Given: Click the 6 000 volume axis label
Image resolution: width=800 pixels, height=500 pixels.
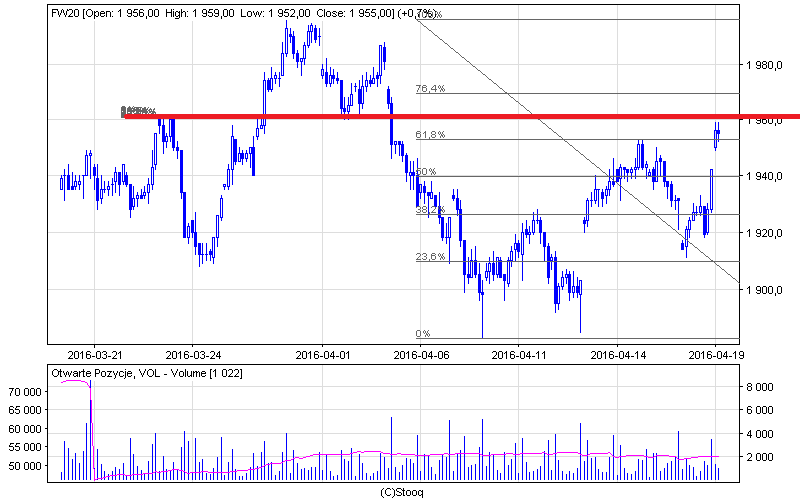Looking at the screenshot, I should (x=760, y=410).
